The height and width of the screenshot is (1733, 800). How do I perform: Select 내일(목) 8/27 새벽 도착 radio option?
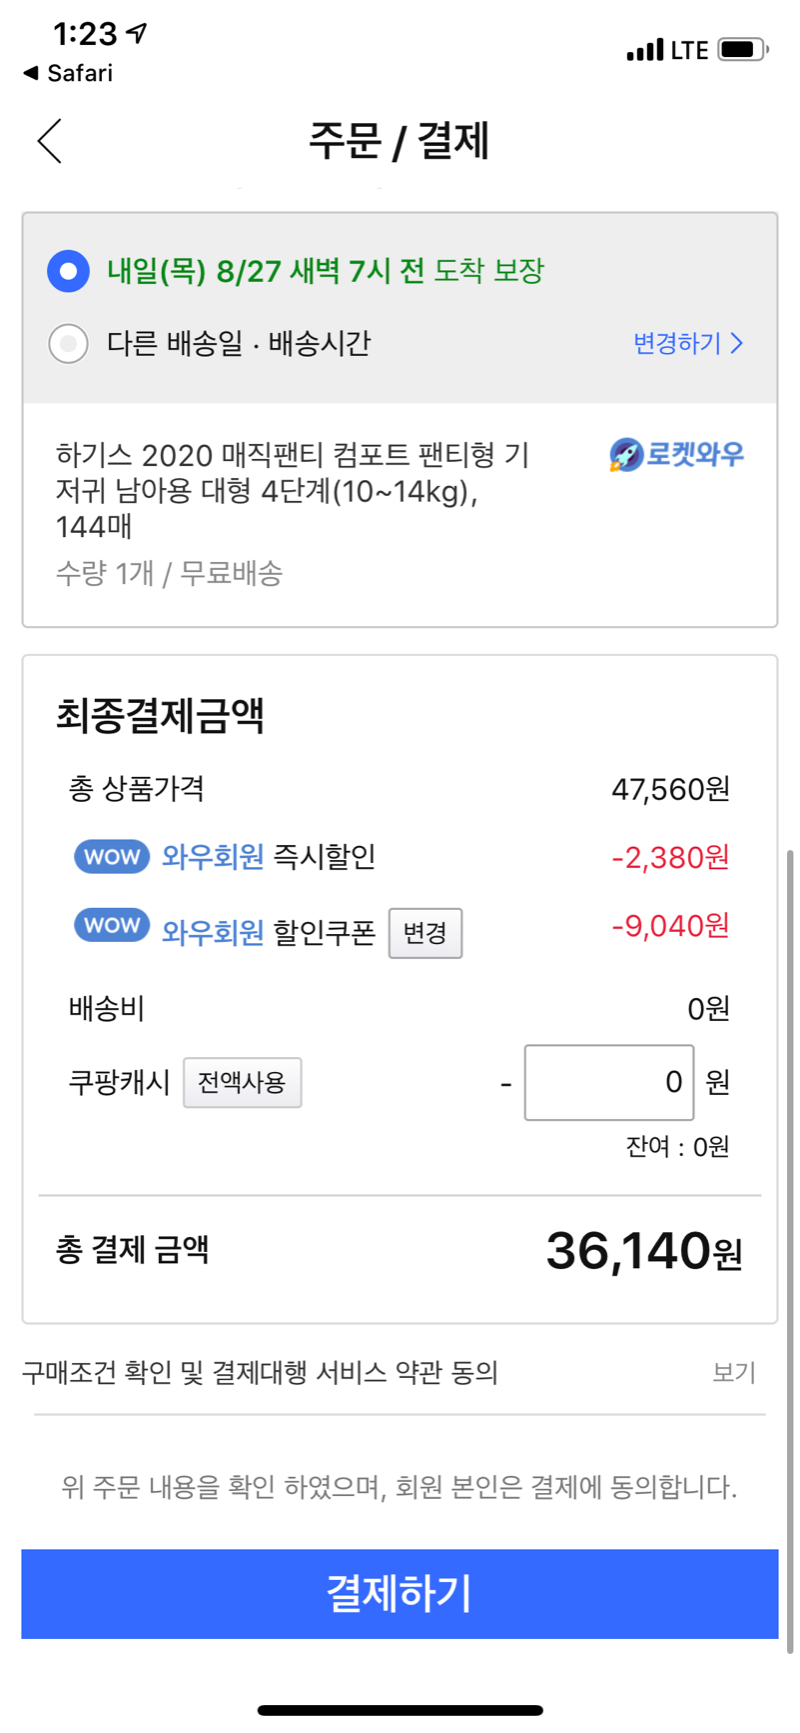click(x=68, y=271)
